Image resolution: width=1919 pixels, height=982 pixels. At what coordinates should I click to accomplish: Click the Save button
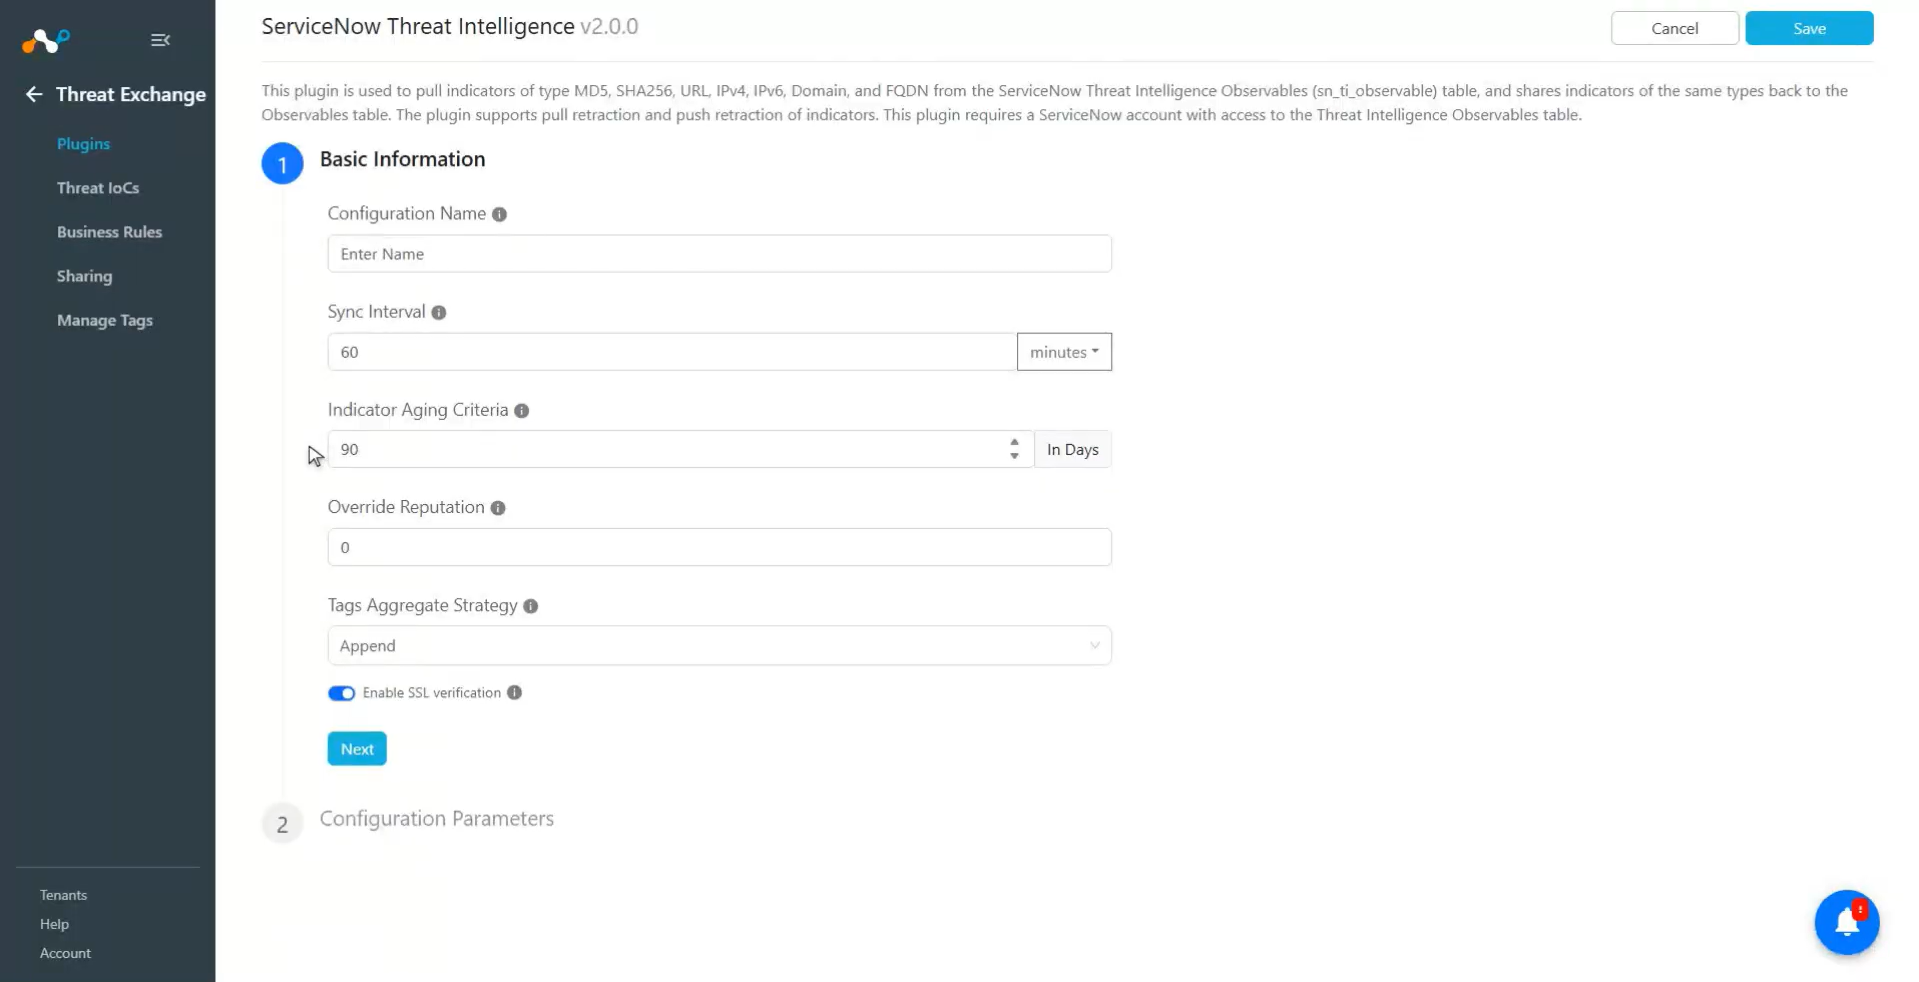(x=1809, y=28)
